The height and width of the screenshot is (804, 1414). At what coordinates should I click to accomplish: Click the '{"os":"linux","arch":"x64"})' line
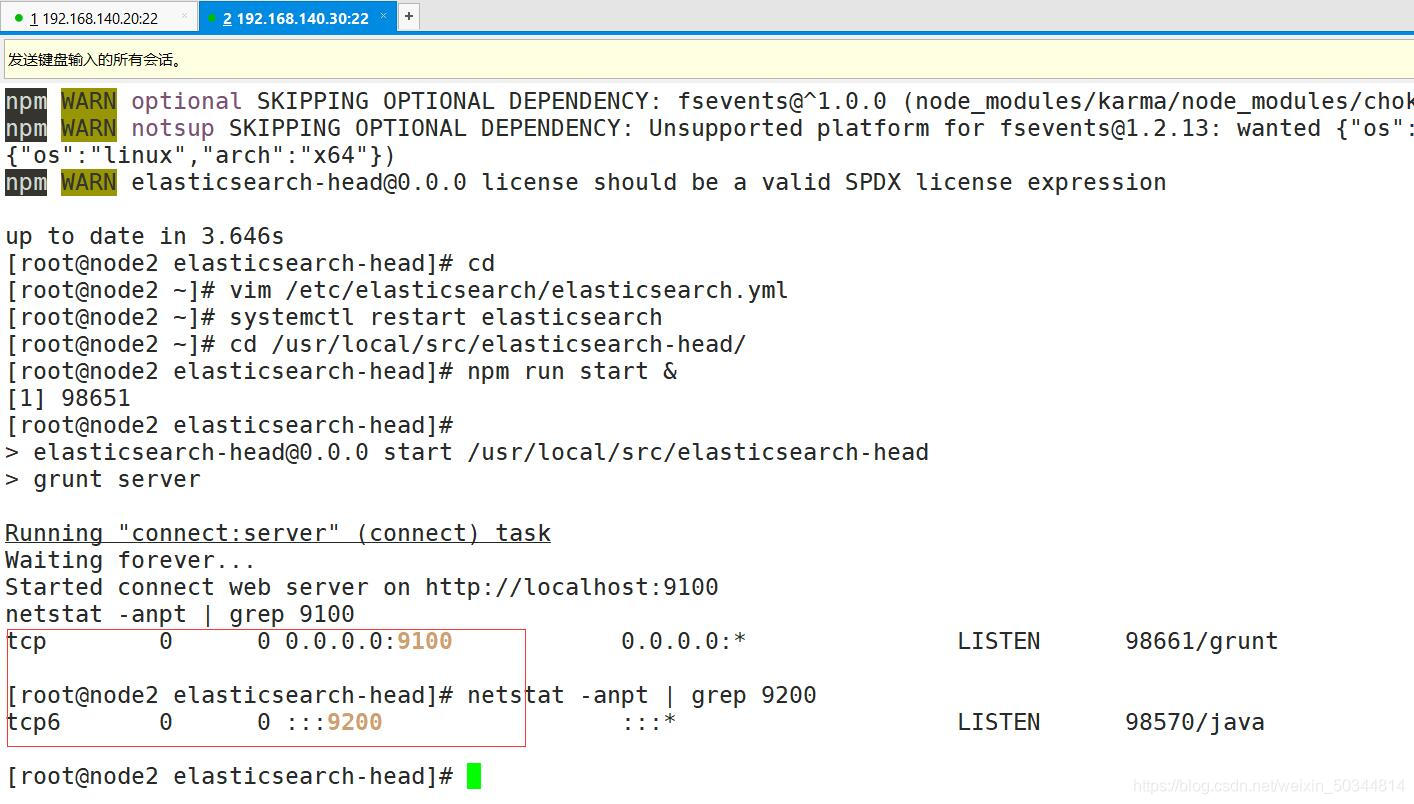pos(200,155)
